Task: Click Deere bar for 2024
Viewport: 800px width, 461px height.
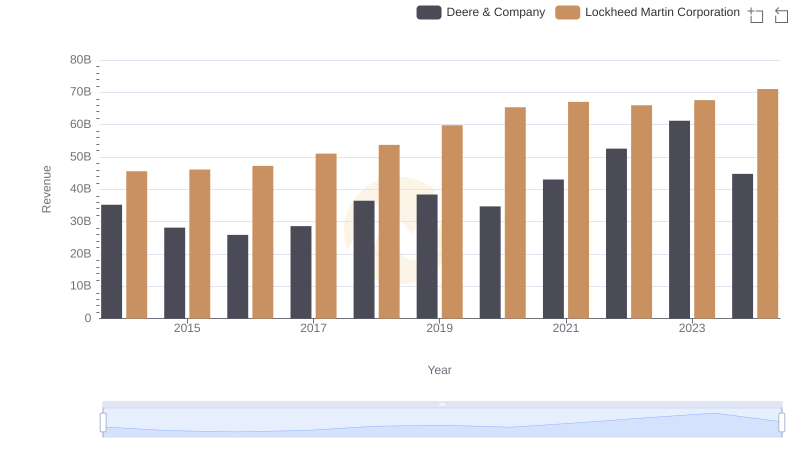Action: point(742,246)
